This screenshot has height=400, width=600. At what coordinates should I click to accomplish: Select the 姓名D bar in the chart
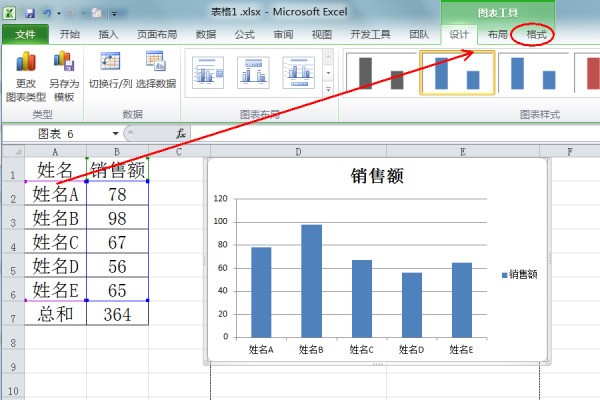[412, 305]
